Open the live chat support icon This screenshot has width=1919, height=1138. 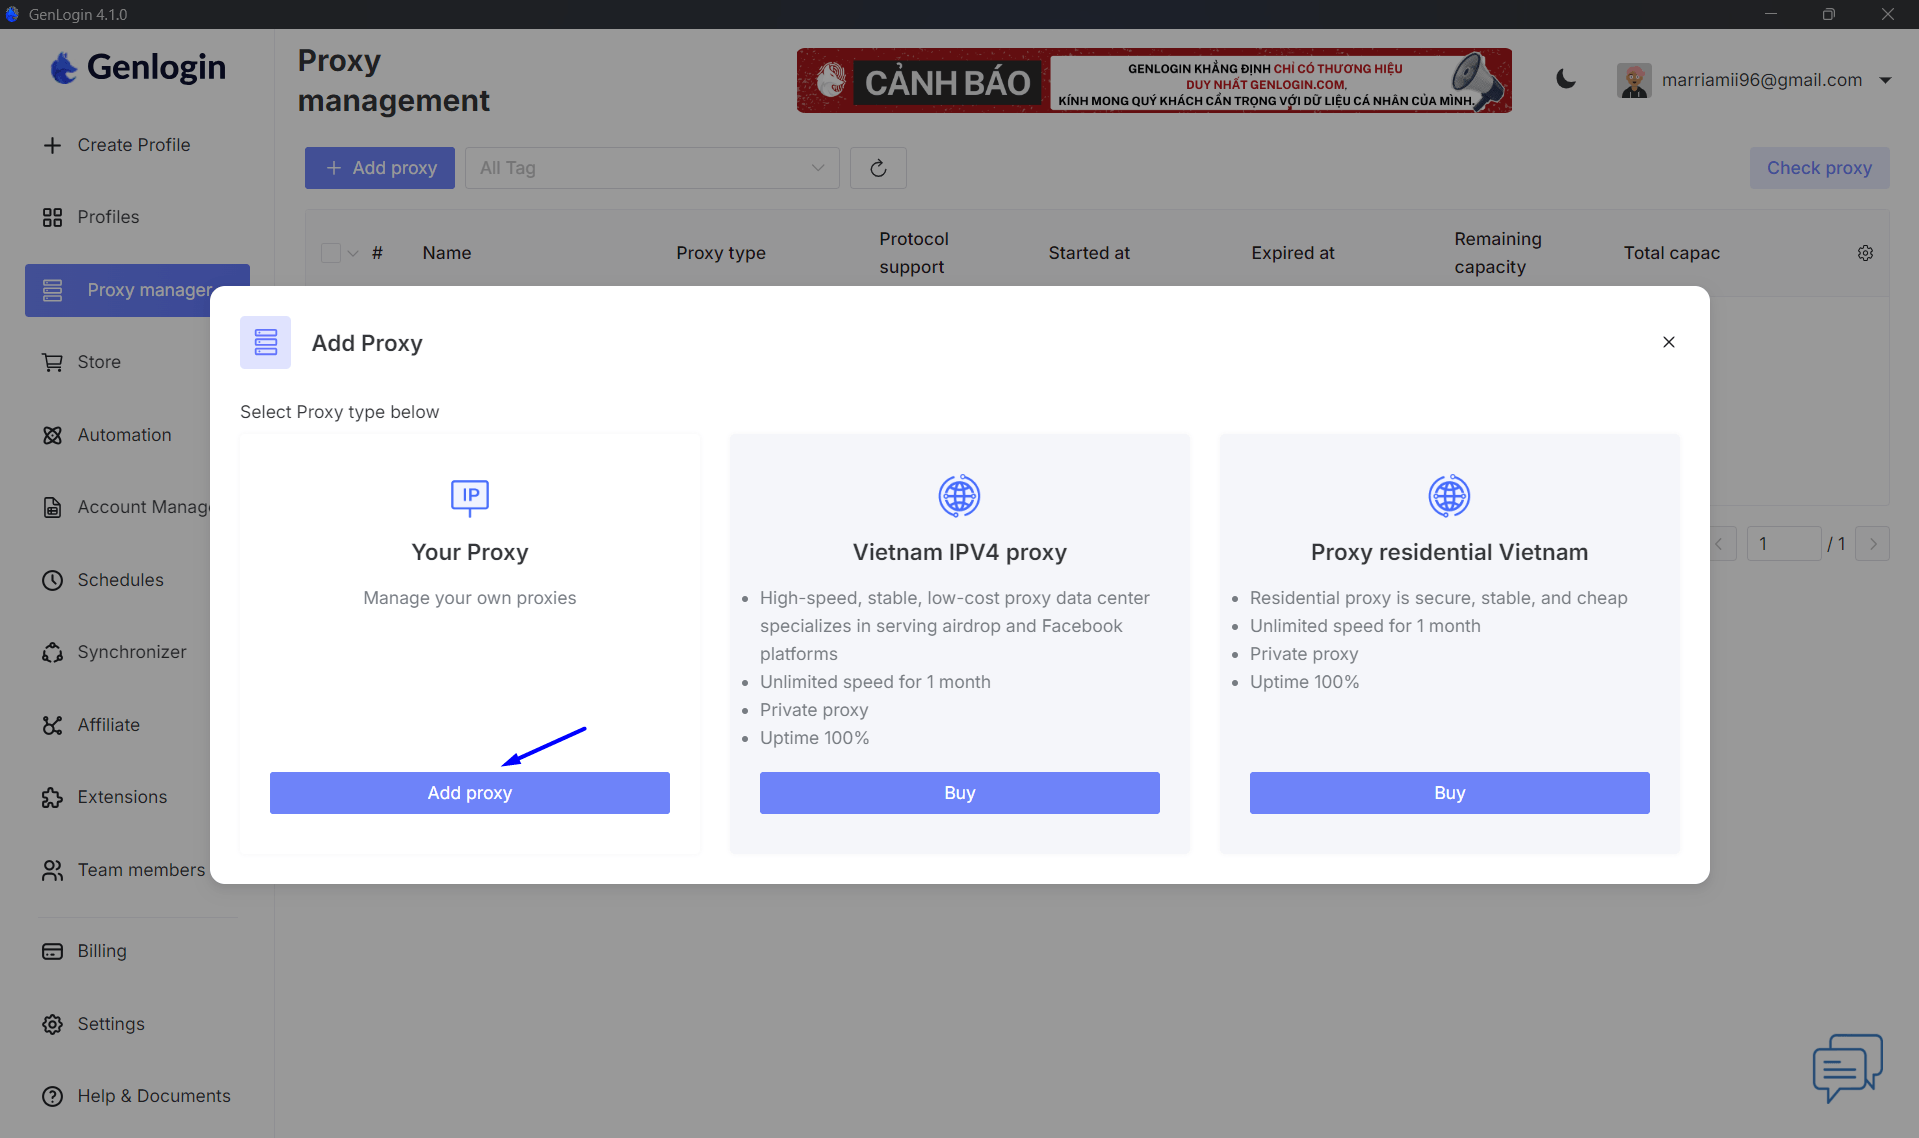pyautogui.click(x=1847, y=1067)
